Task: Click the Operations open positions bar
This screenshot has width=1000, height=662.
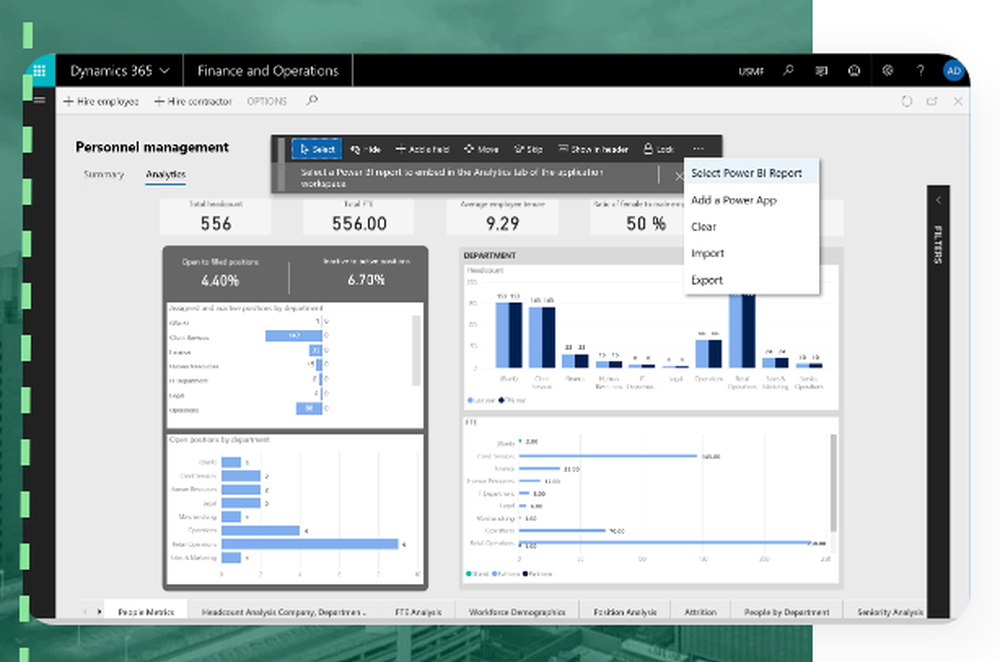Action: 260,531
